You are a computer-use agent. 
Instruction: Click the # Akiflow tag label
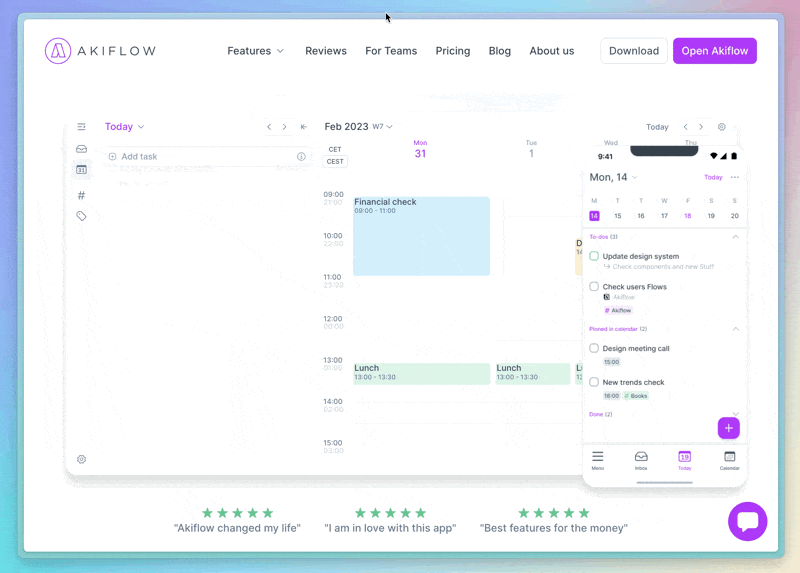click(618, 310)
